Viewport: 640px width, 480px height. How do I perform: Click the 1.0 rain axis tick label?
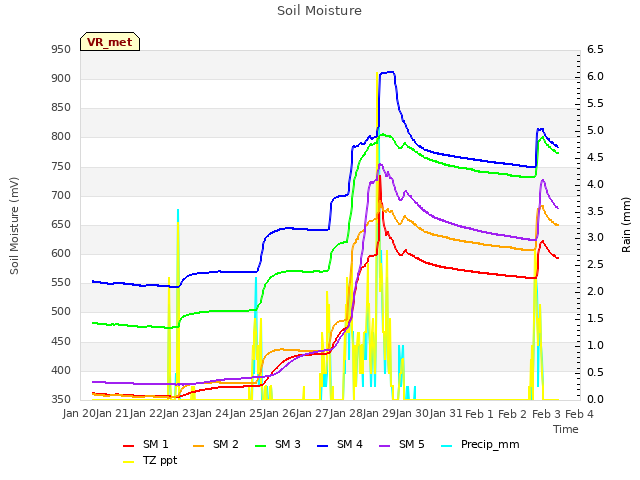click(595, 345)
